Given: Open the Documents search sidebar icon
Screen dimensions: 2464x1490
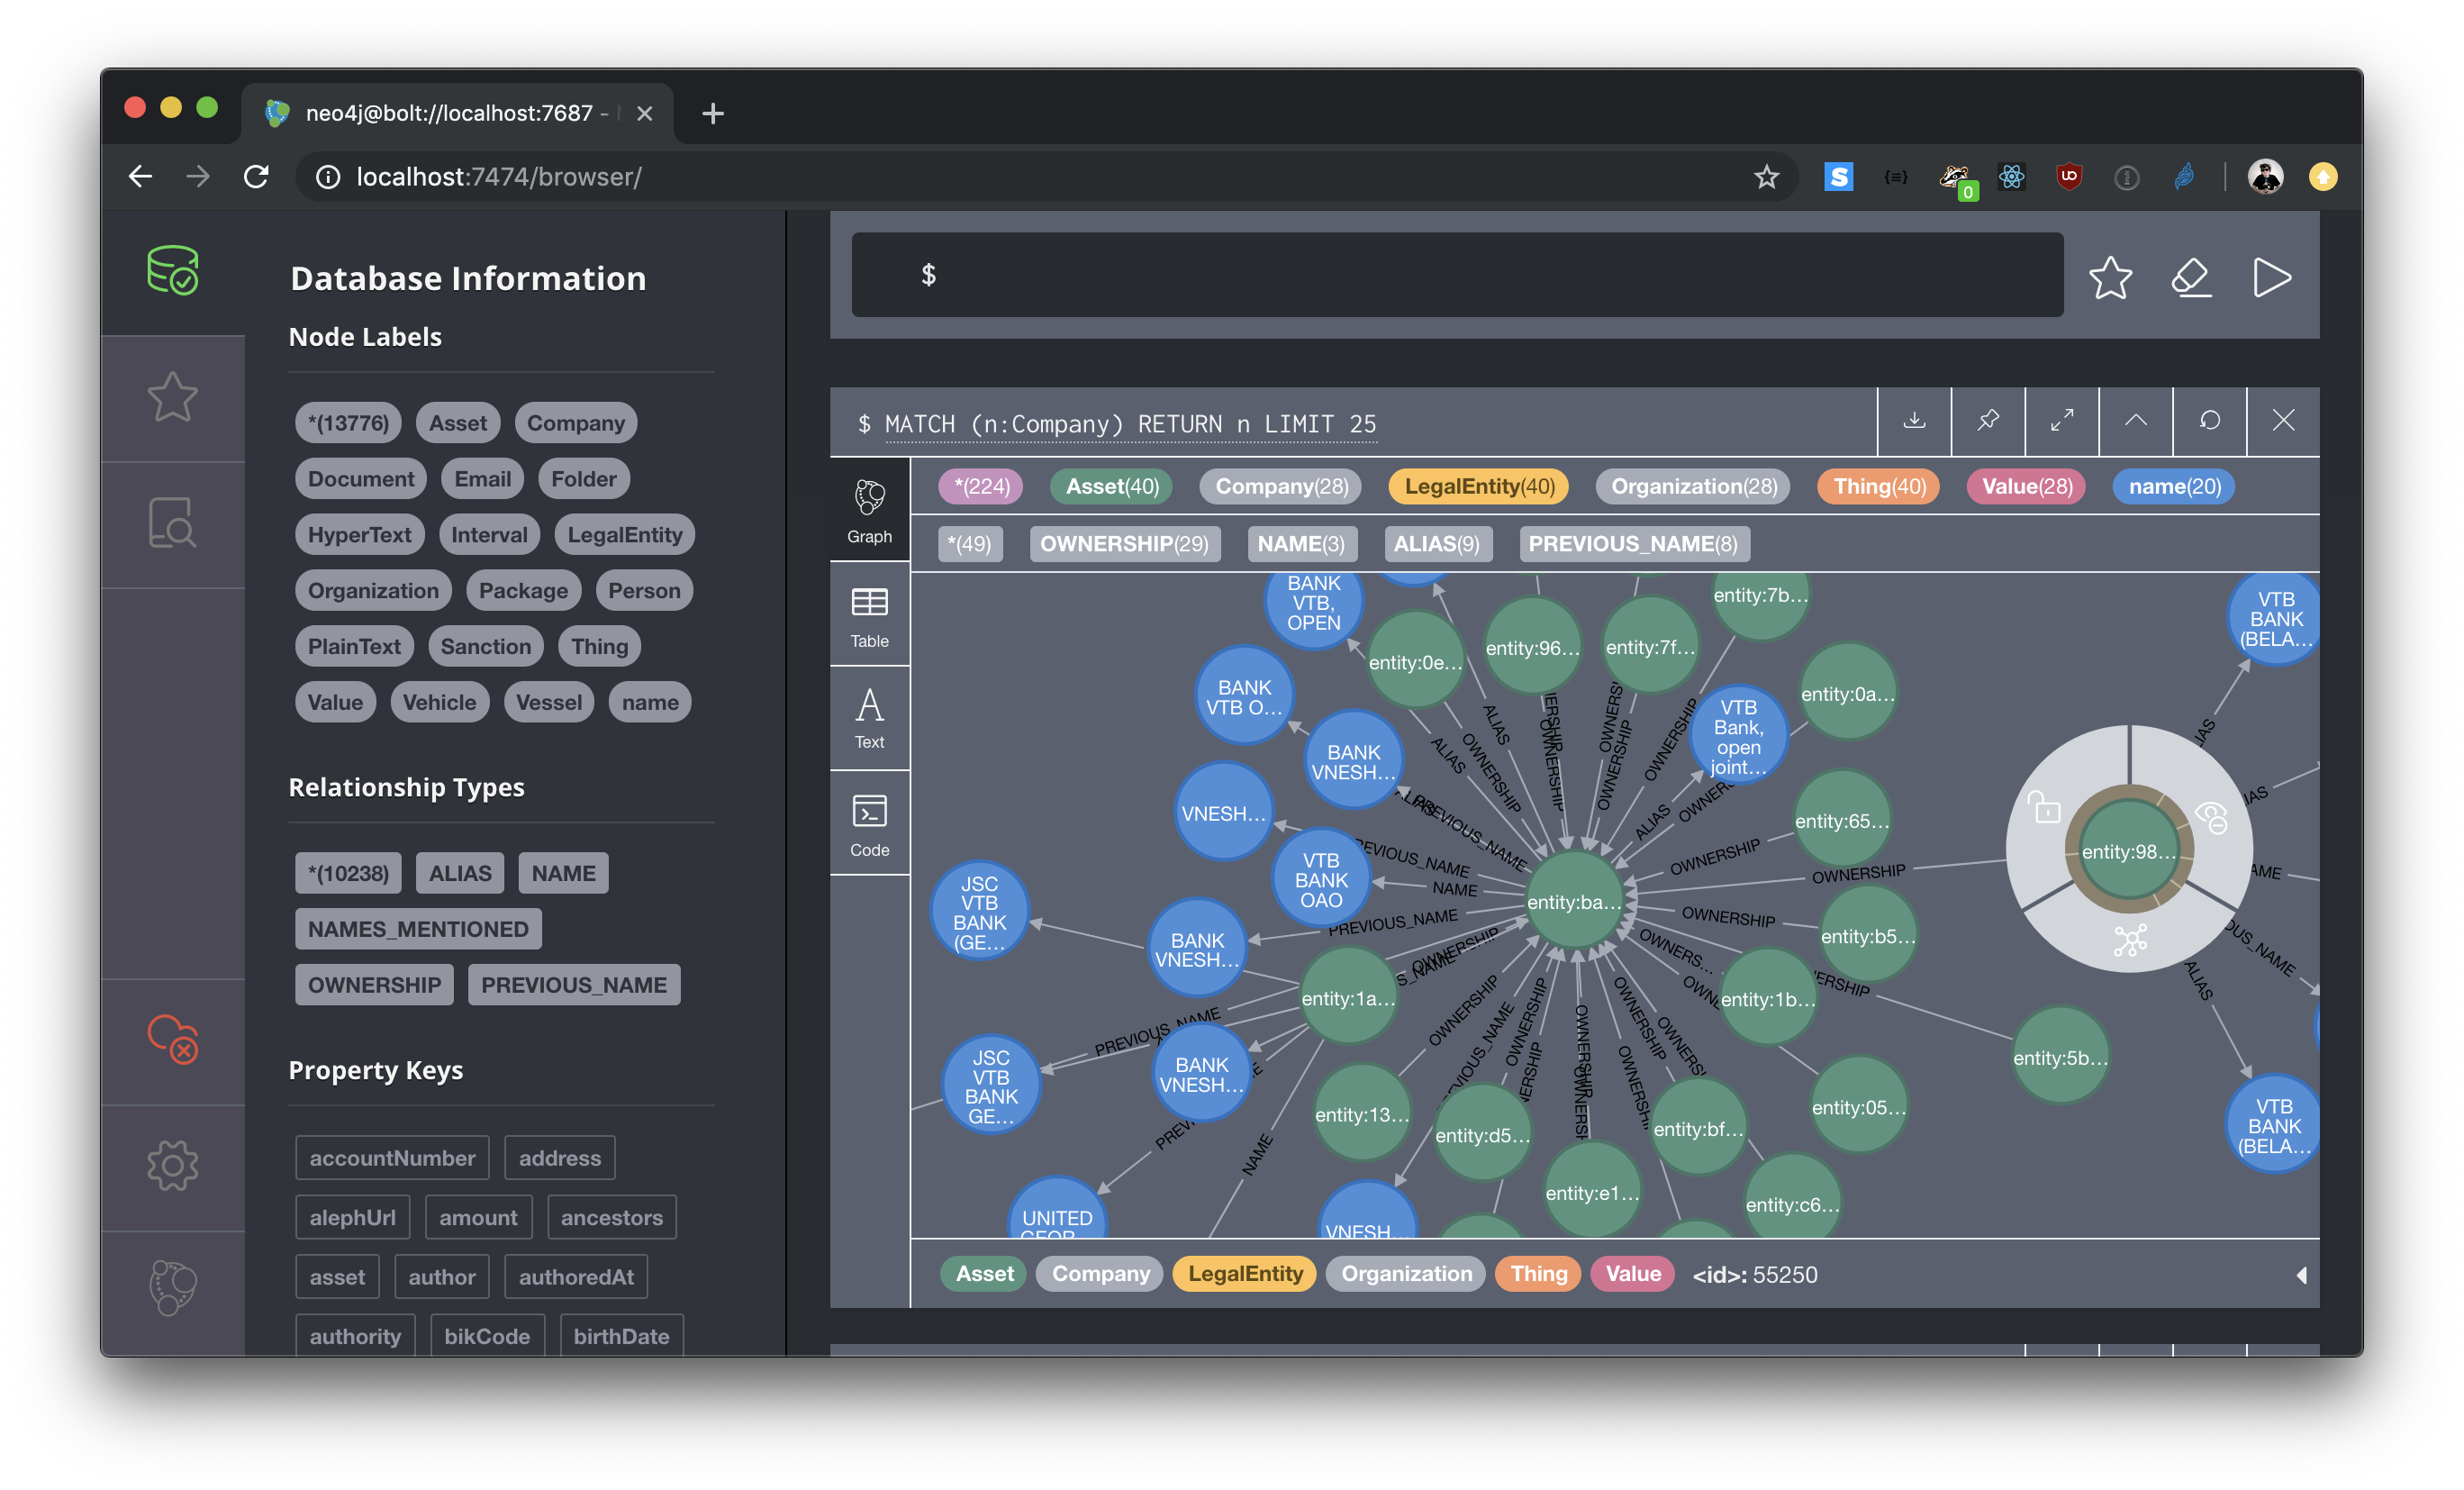Looking at the screenshot, I should tap(173, 523).
